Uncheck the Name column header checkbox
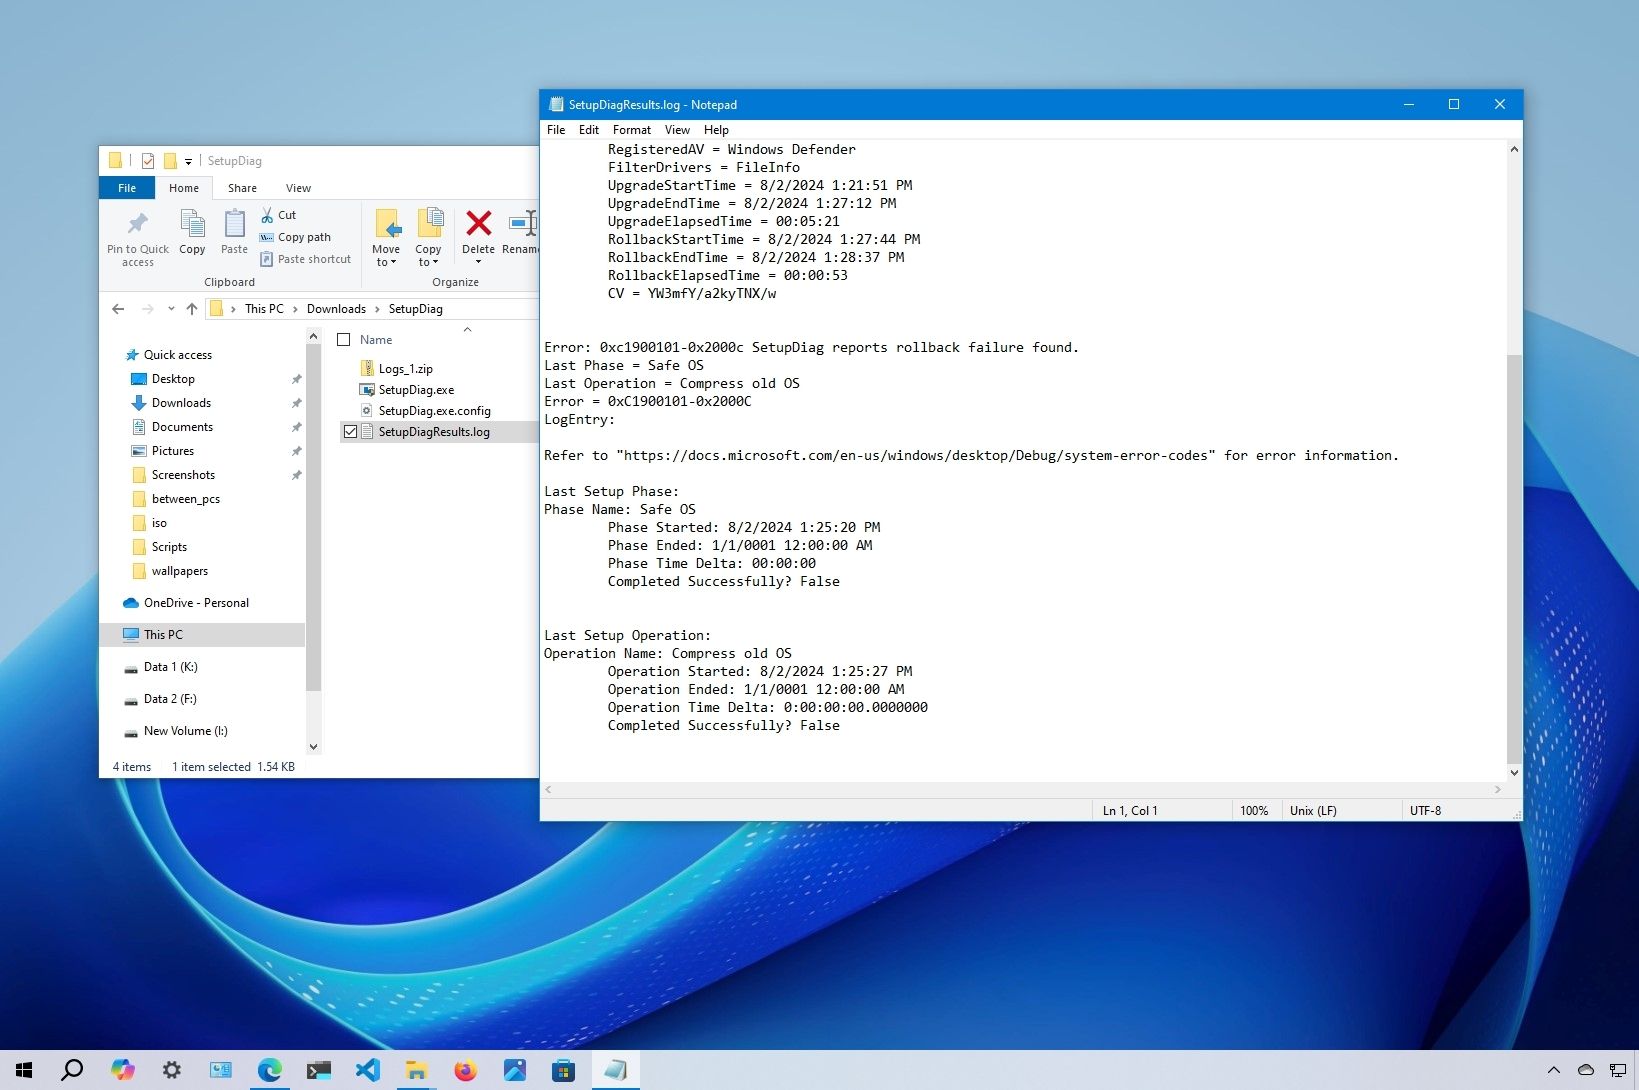Image resolution: width=1639 pixels, height=1090 pixels. click(345, 339)
